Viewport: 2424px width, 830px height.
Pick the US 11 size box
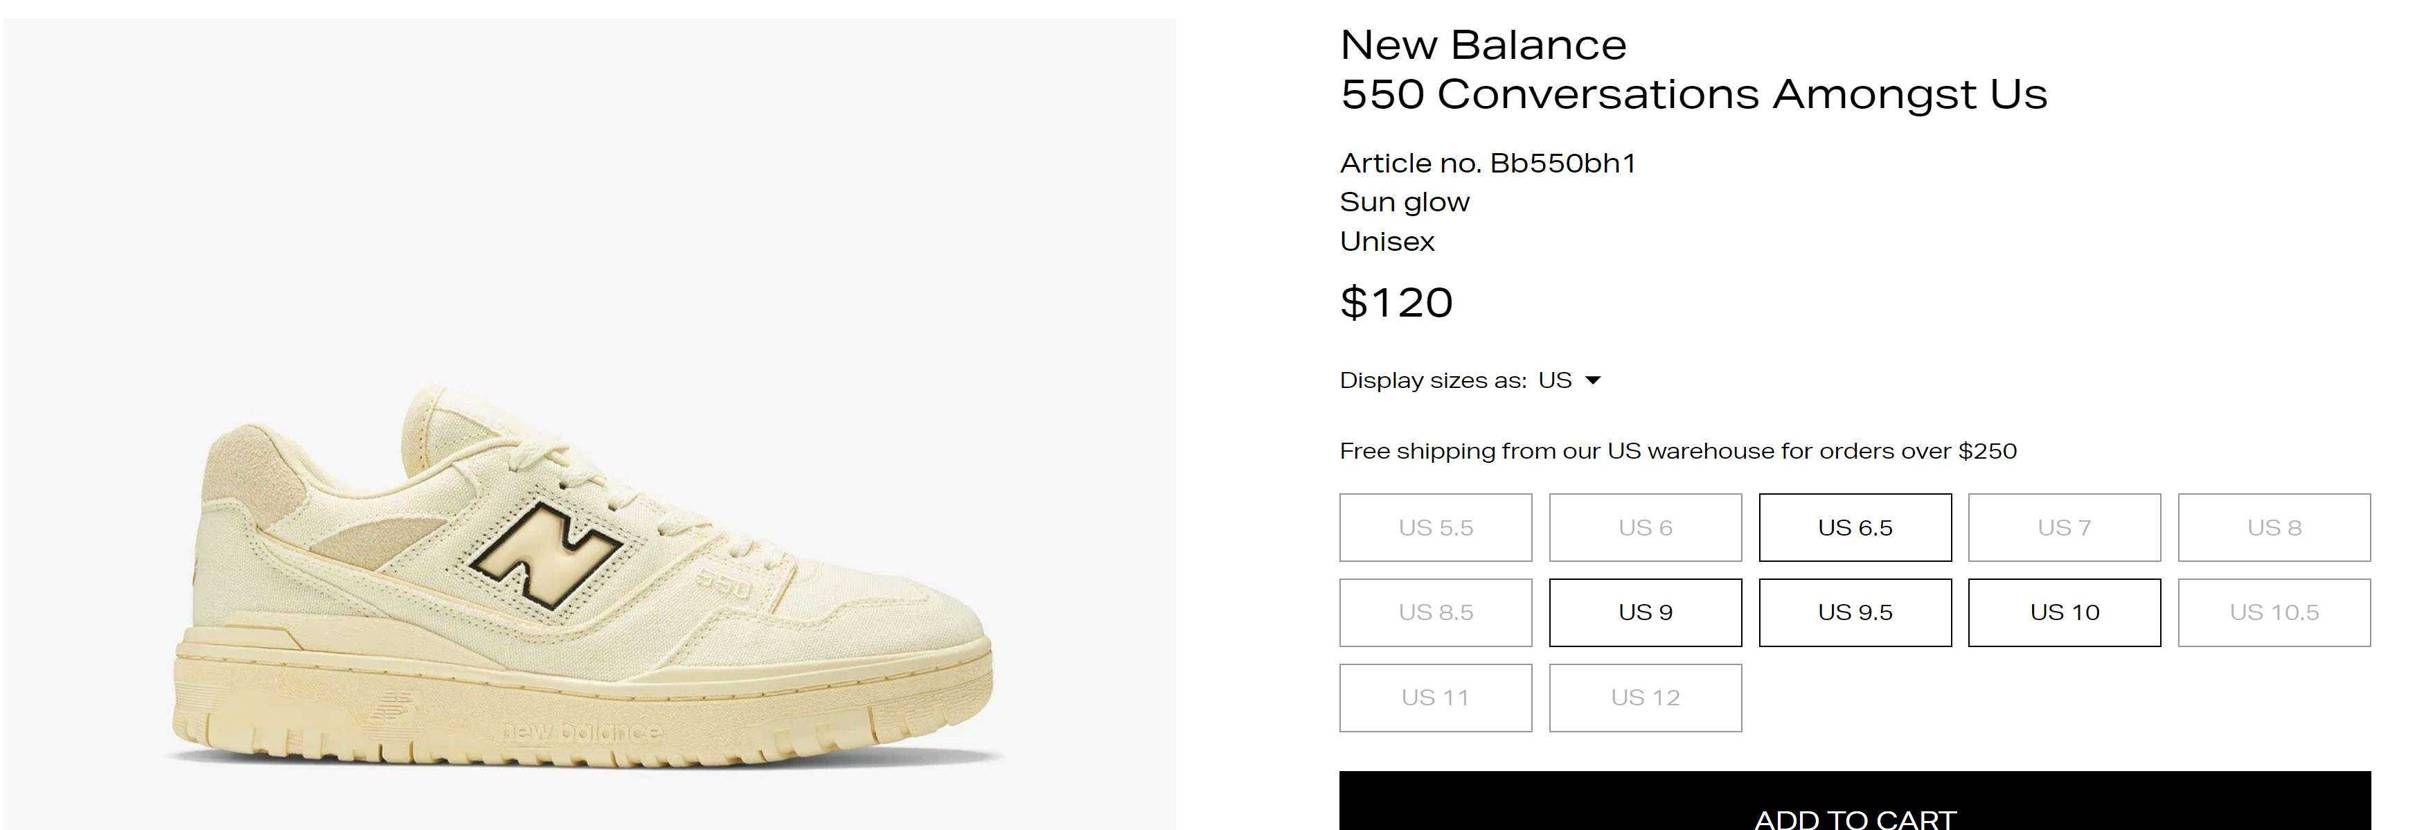coord(1435,697)
